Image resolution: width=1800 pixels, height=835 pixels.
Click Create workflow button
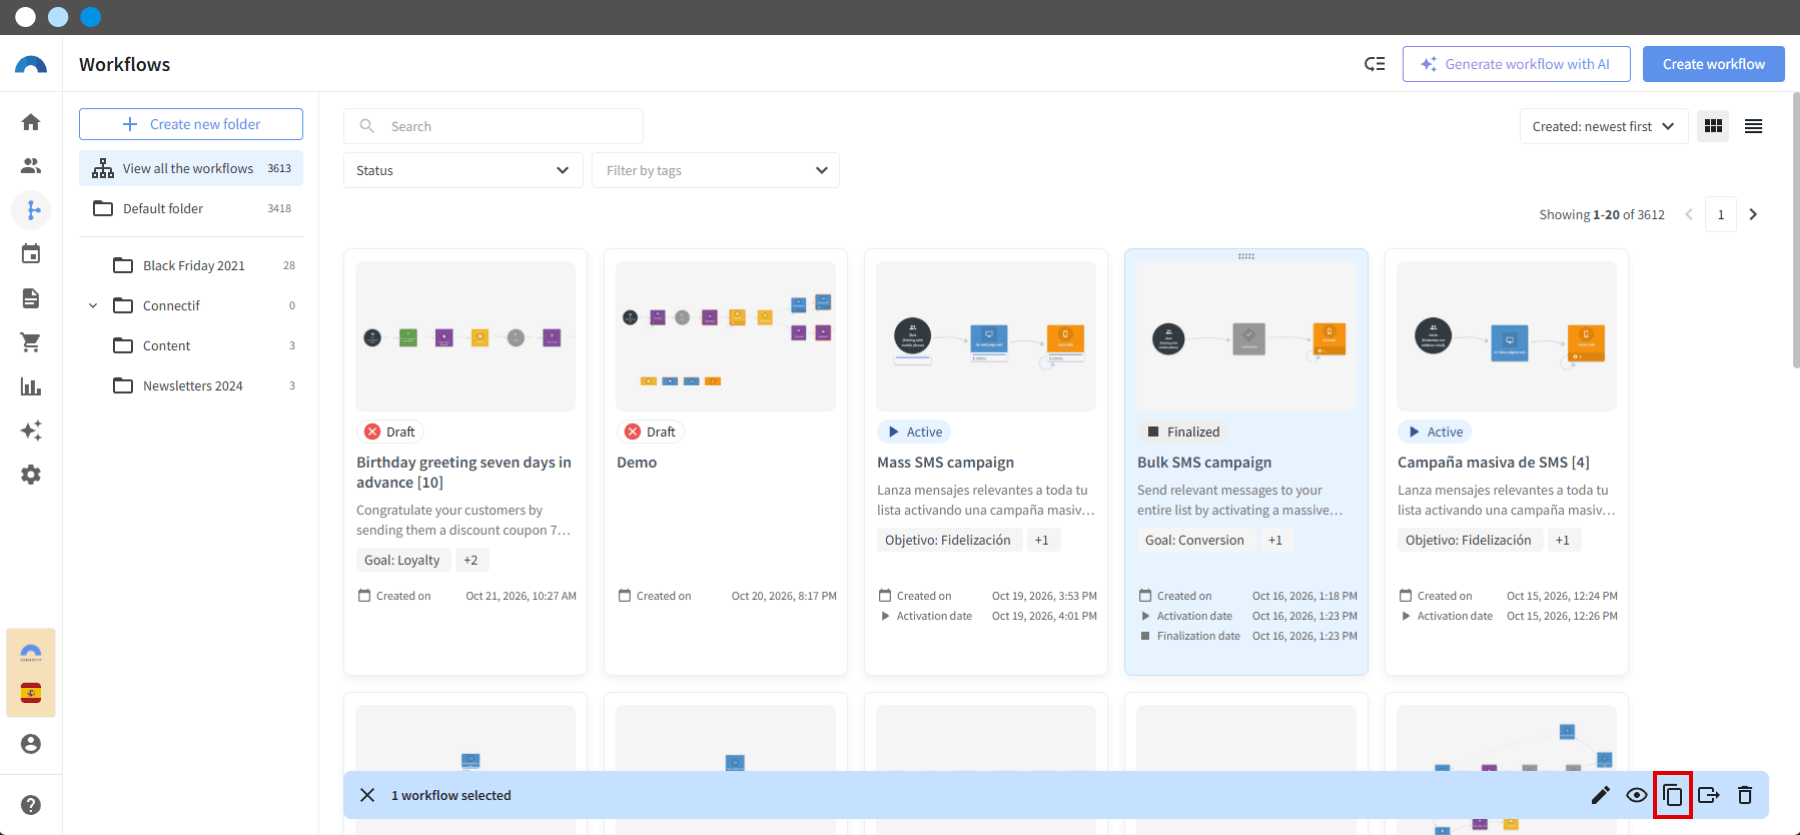coord(1714,64)
